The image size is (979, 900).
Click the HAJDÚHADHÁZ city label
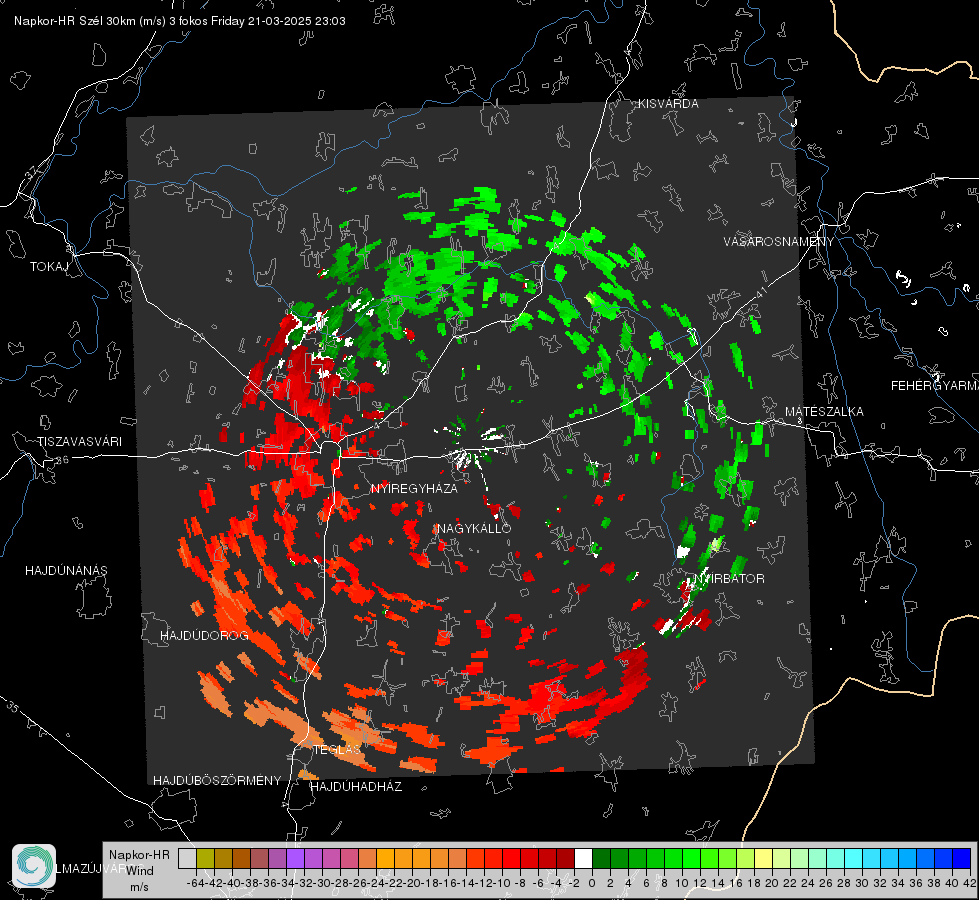coord(356,786)
